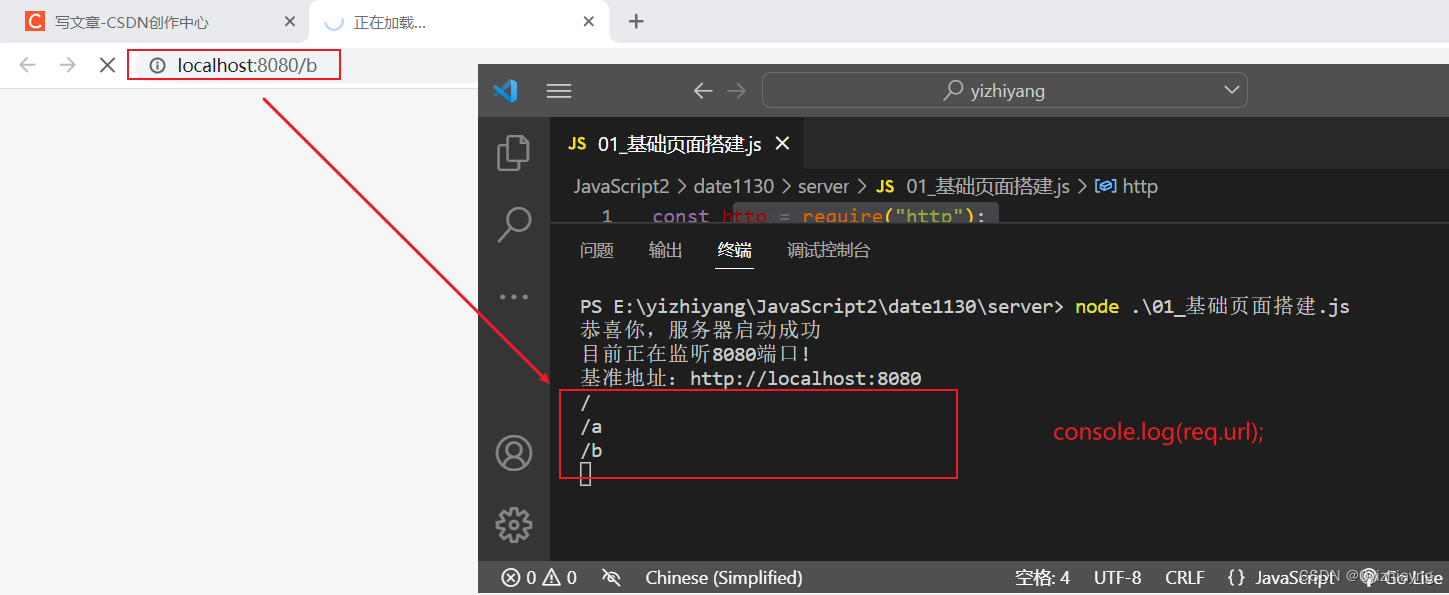The image size is (1449, 595).
Task: Open the Manage gear icon
Action: (514, 524)
